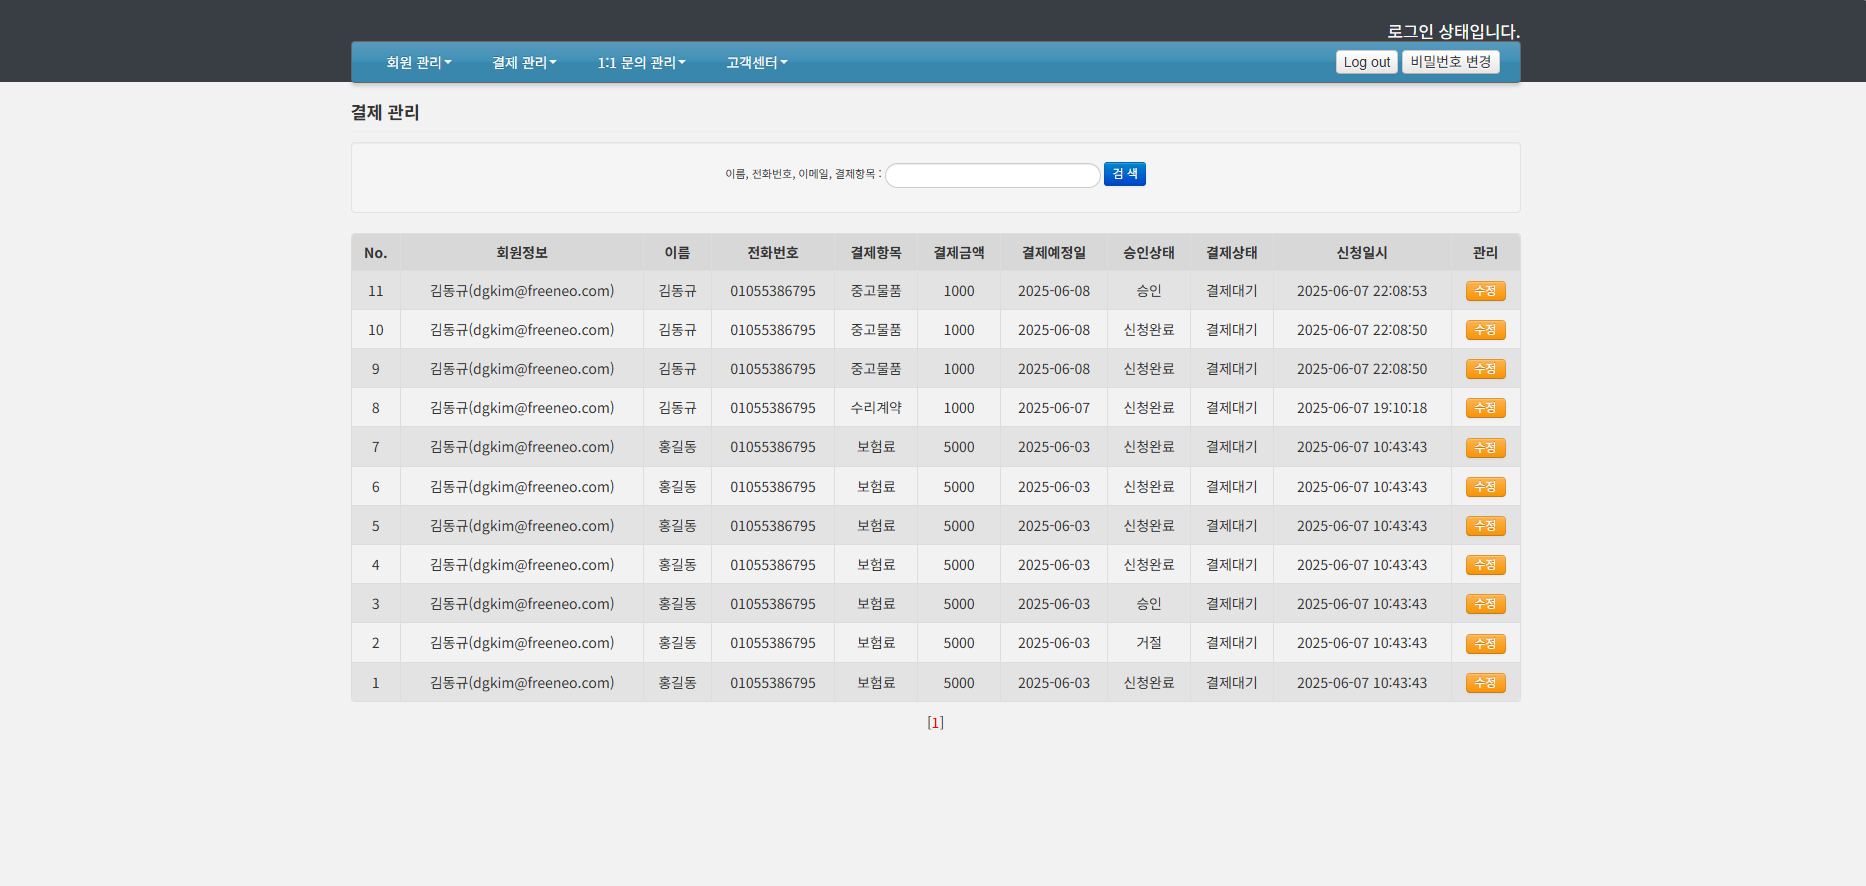Expand the 1:1 문의 관리 menu
Screen dimensions: 1866x886
click(641, 62)
